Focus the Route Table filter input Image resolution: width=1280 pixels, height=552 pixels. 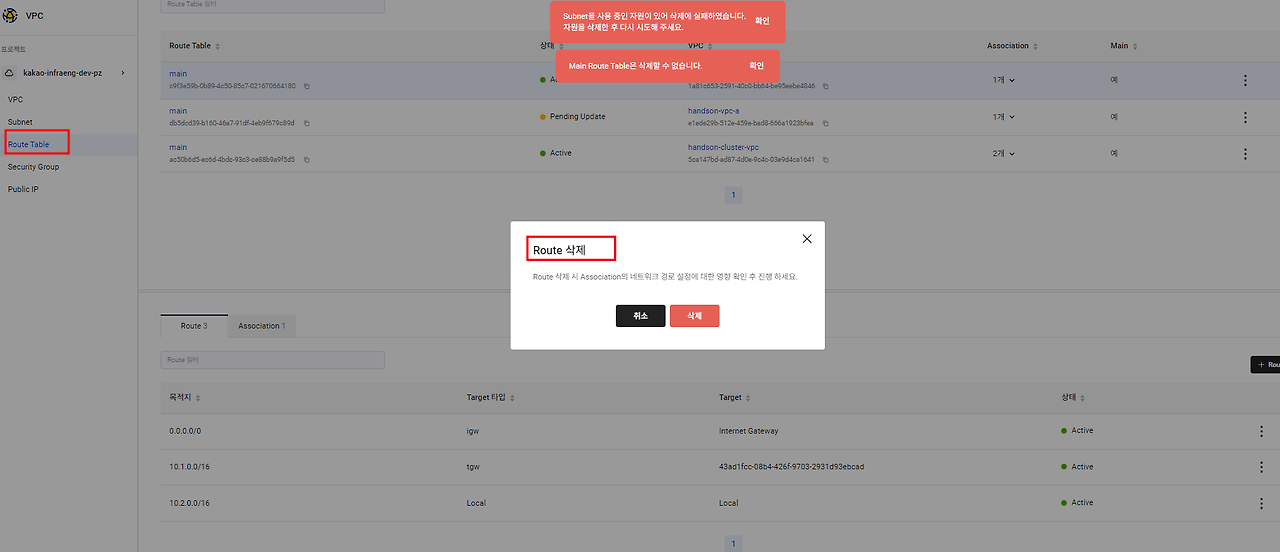pos(272,5)
